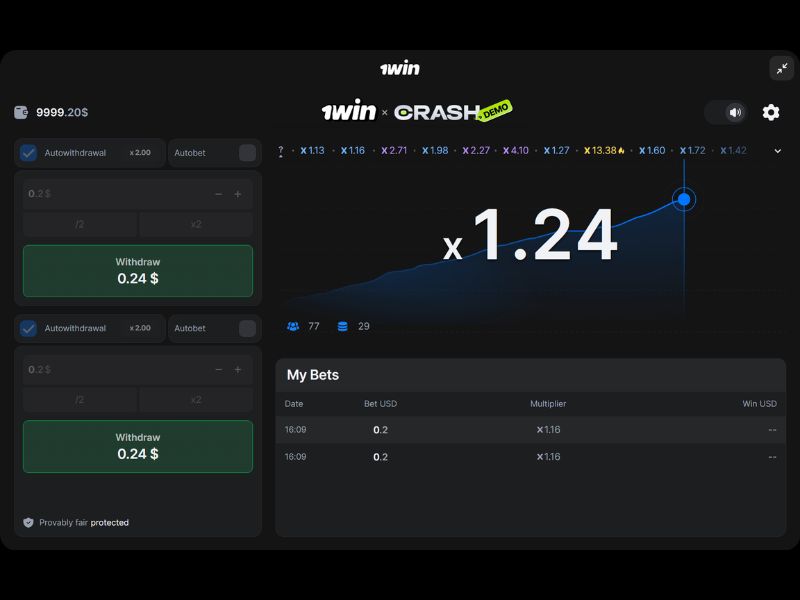Click the top bet amount input field

pyautogui.click(x=115, y=194)
